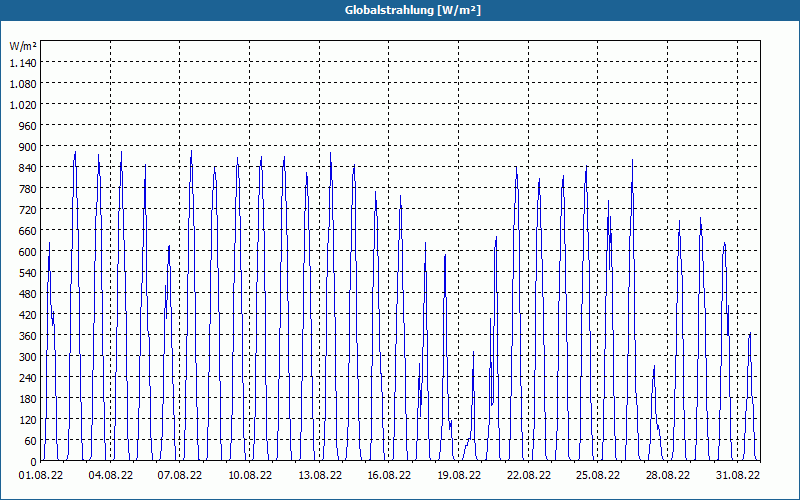Image resolution: width=800 pixels, height=500 pixels.
Task: Click the 540 y-axis value
Action: point(28,272)
